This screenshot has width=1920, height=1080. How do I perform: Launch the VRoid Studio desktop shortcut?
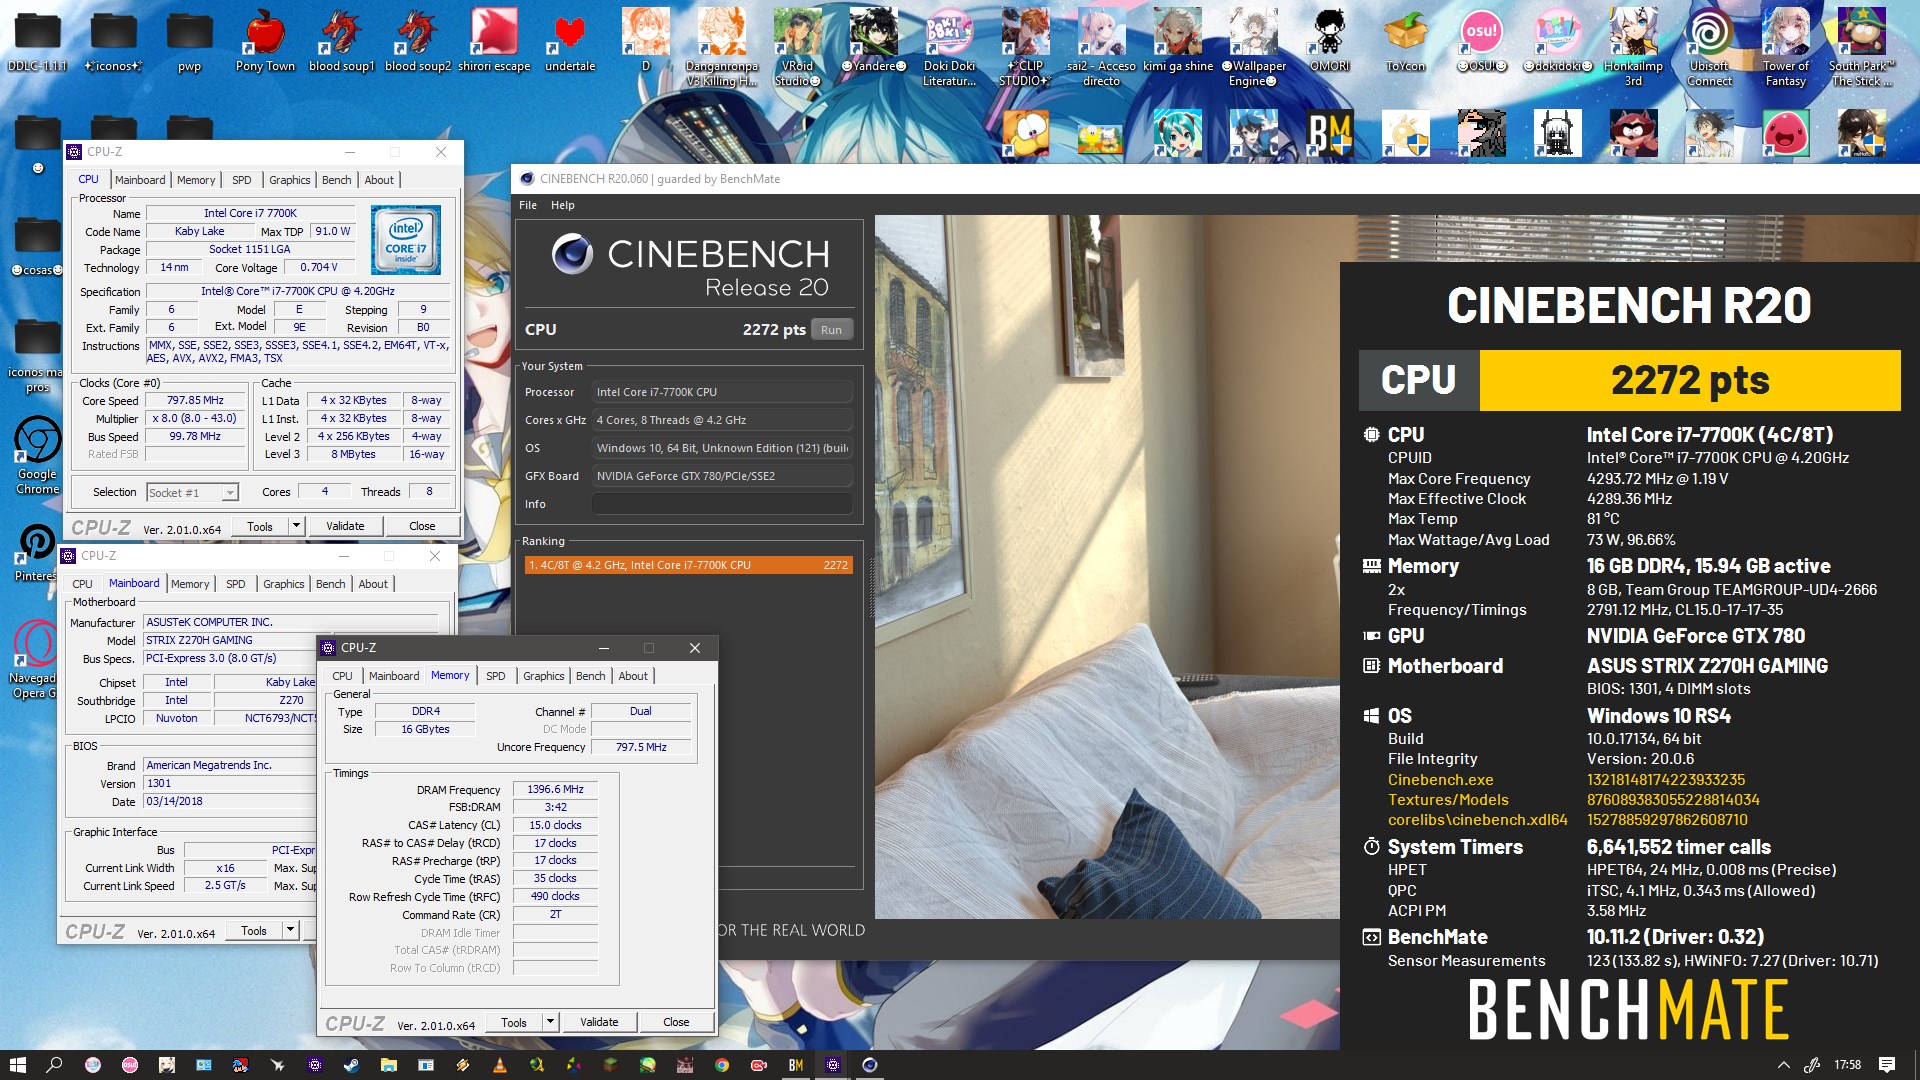[797, 47]
